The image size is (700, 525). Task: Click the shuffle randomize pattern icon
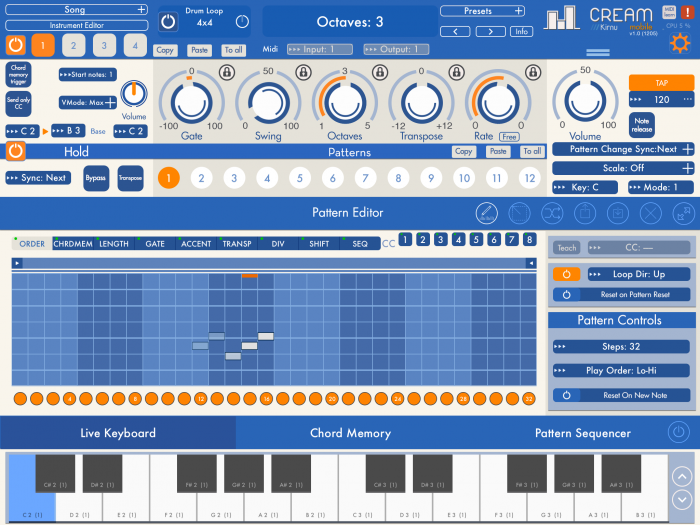(552, 213)
